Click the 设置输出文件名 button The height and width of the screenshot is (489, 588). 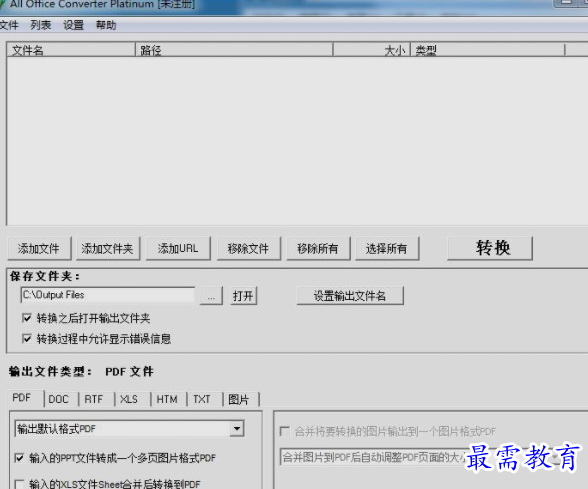point(350,296)
